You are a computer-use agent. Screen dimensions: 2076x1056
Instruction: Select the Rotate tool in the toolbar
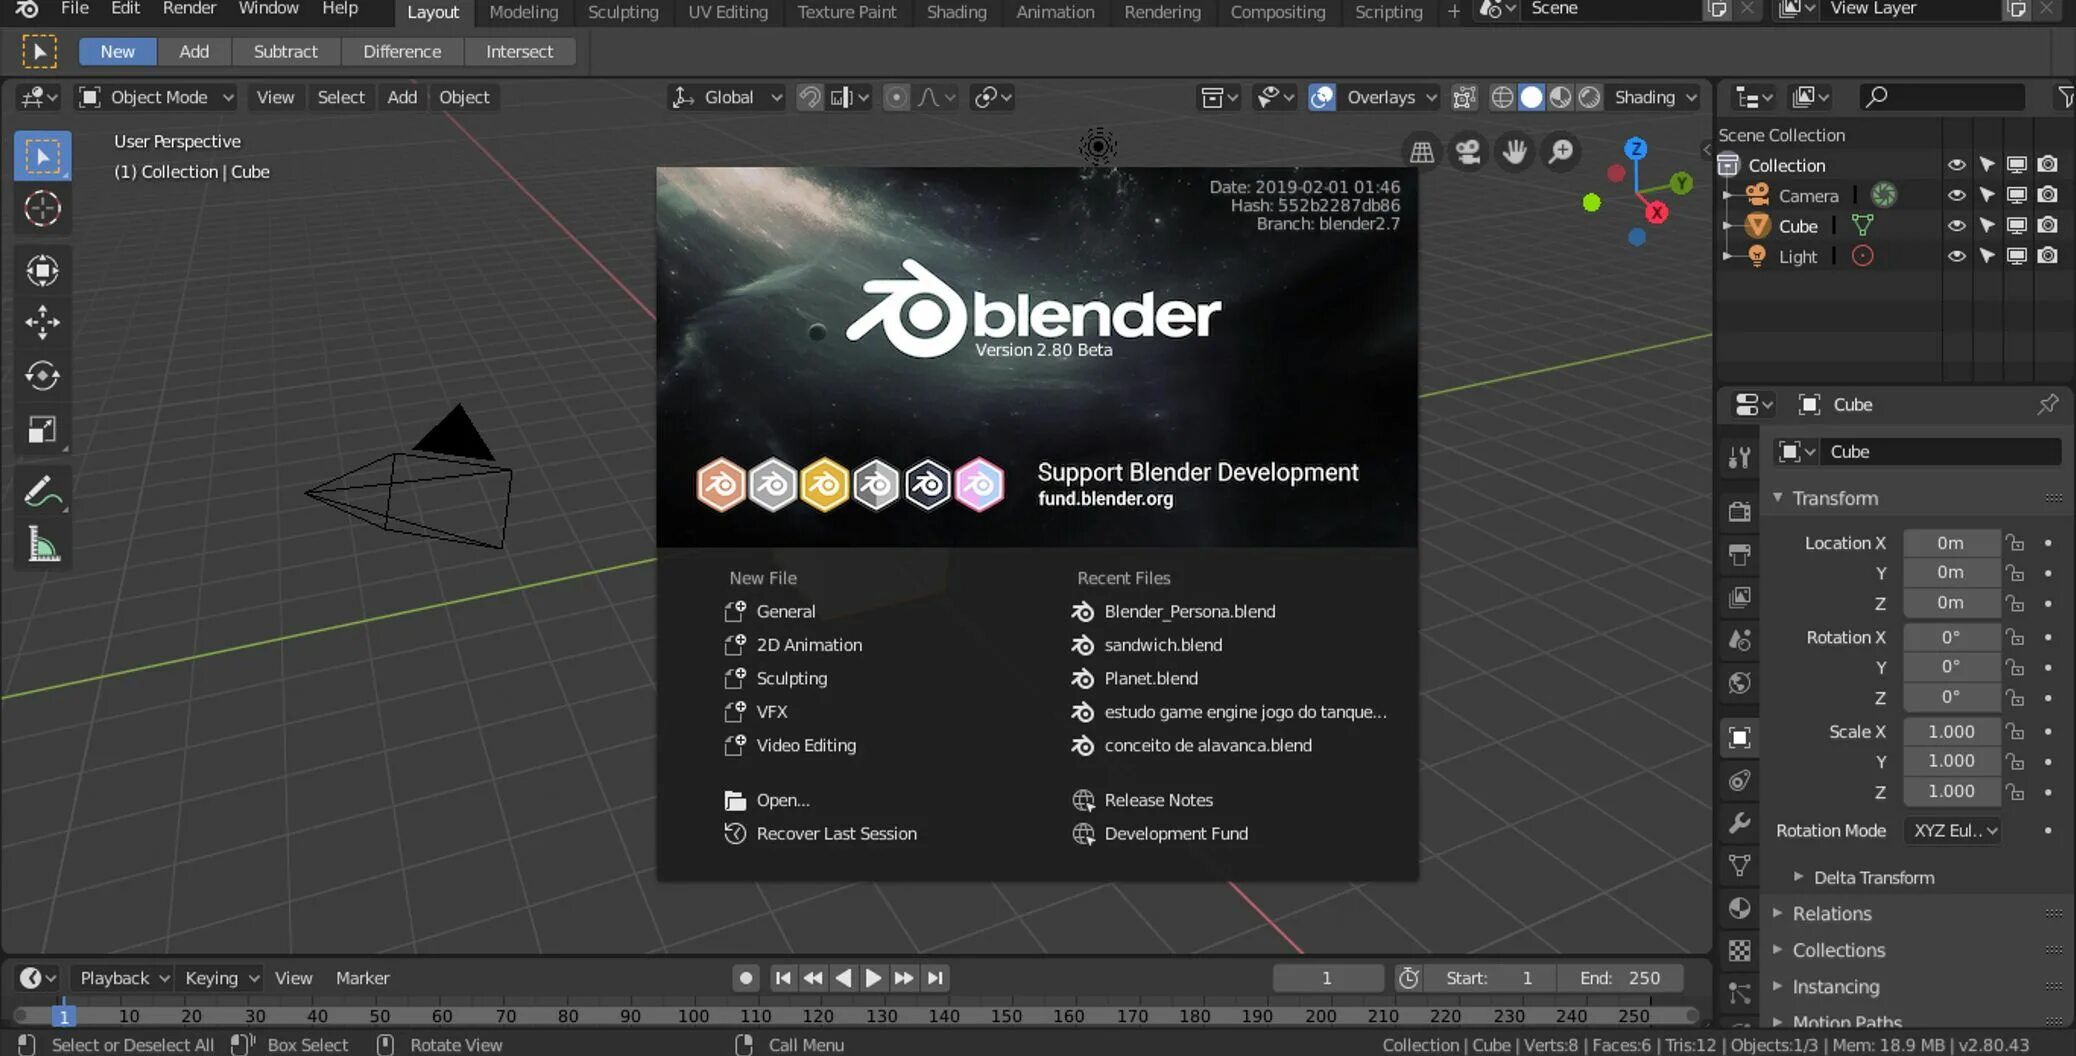click(42, 376)
